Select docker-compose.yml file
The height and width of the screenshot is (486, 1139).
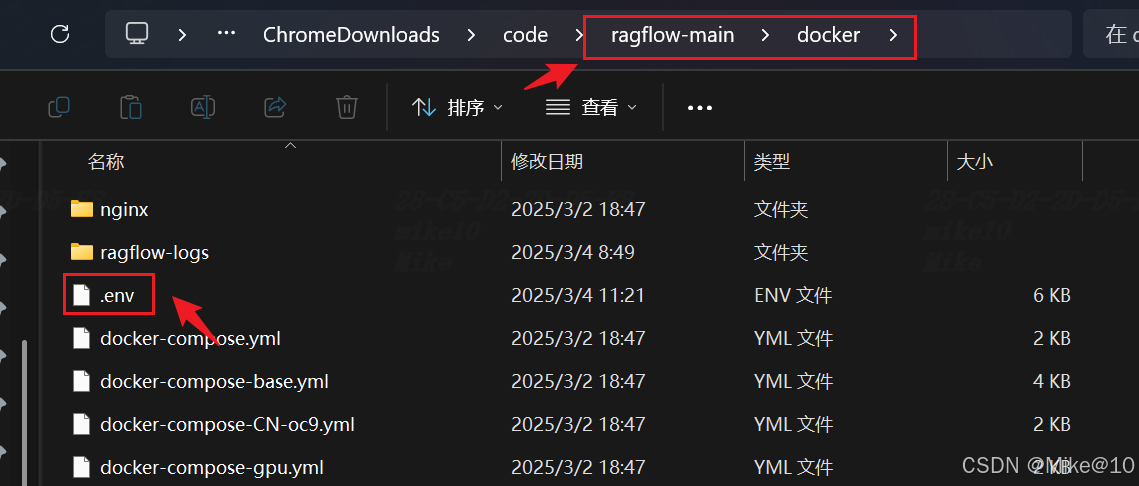tap(190, 338)
